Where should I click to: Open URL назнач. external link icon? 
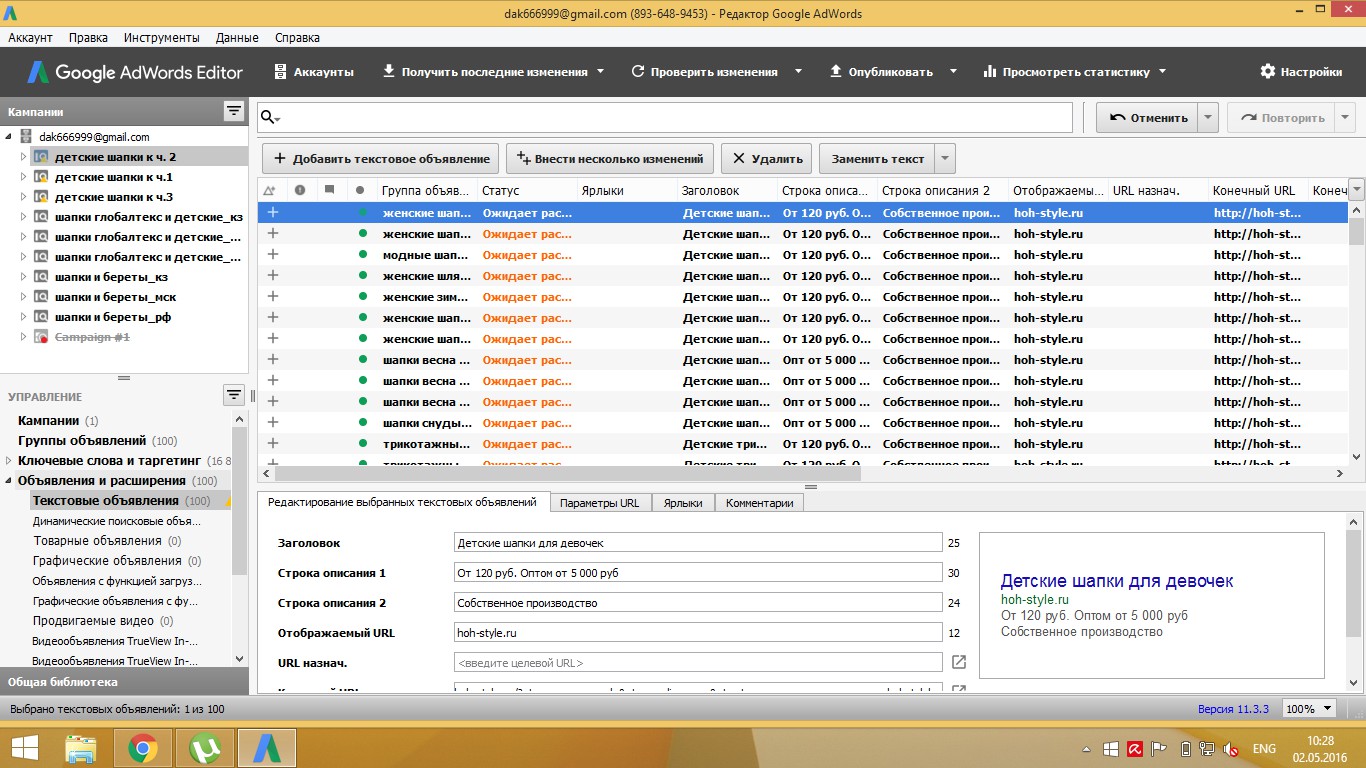[x=958, y=662]
